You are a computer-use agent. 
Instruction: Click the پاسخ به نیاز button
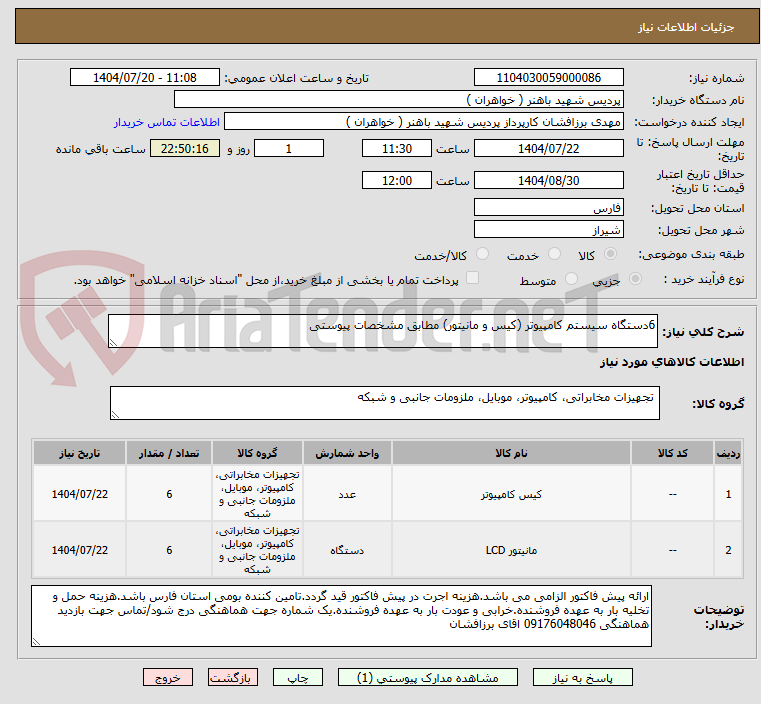pyautogui.click(x=582, y=677)
